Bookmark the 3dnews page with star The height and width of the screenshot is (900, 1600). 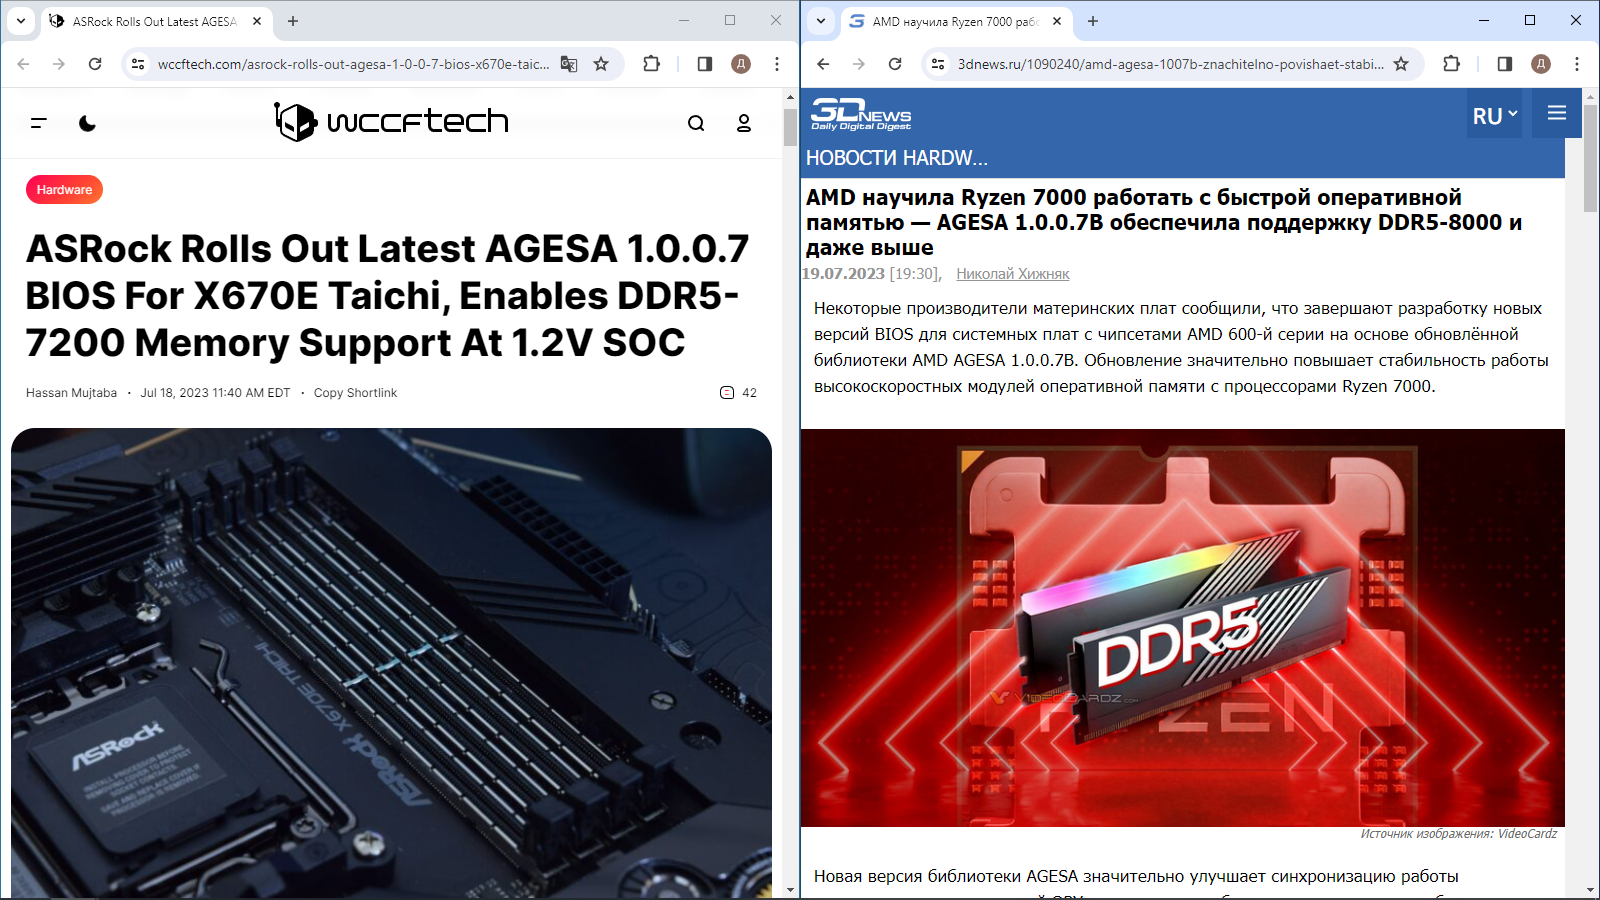(1401, 64)
